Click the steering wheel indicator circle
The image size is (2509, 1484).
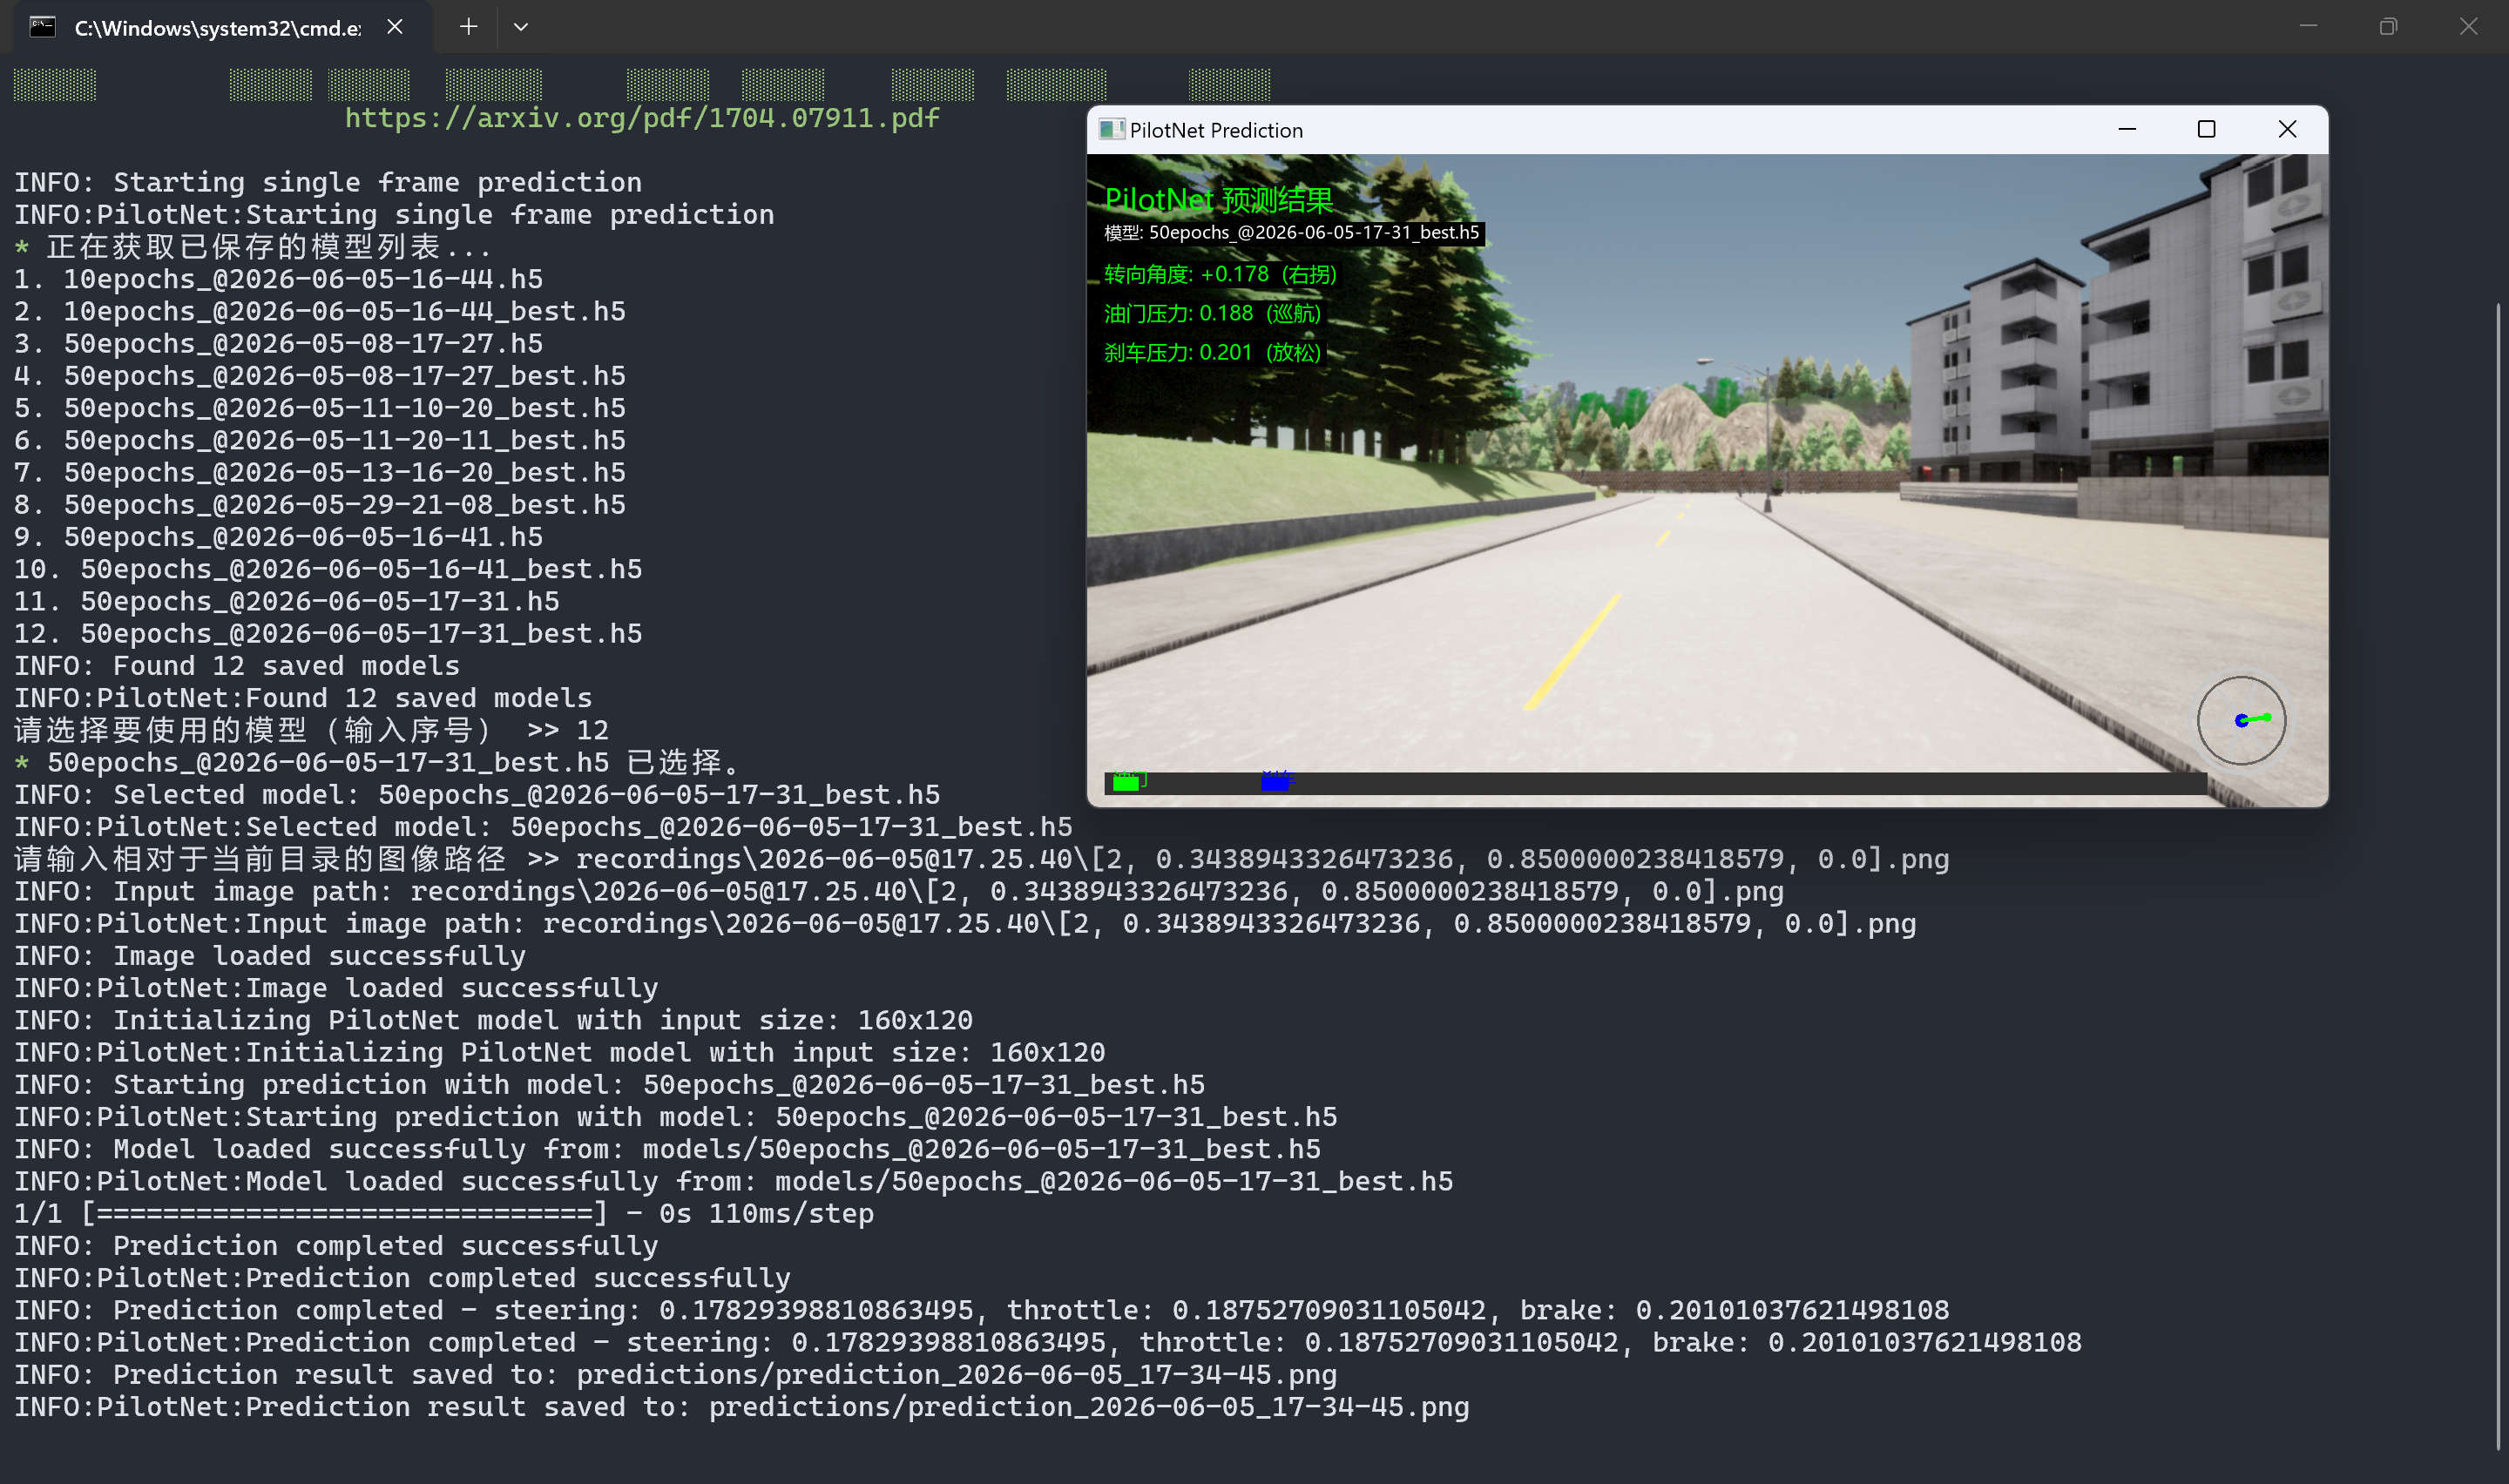(x=2241, y=720)
